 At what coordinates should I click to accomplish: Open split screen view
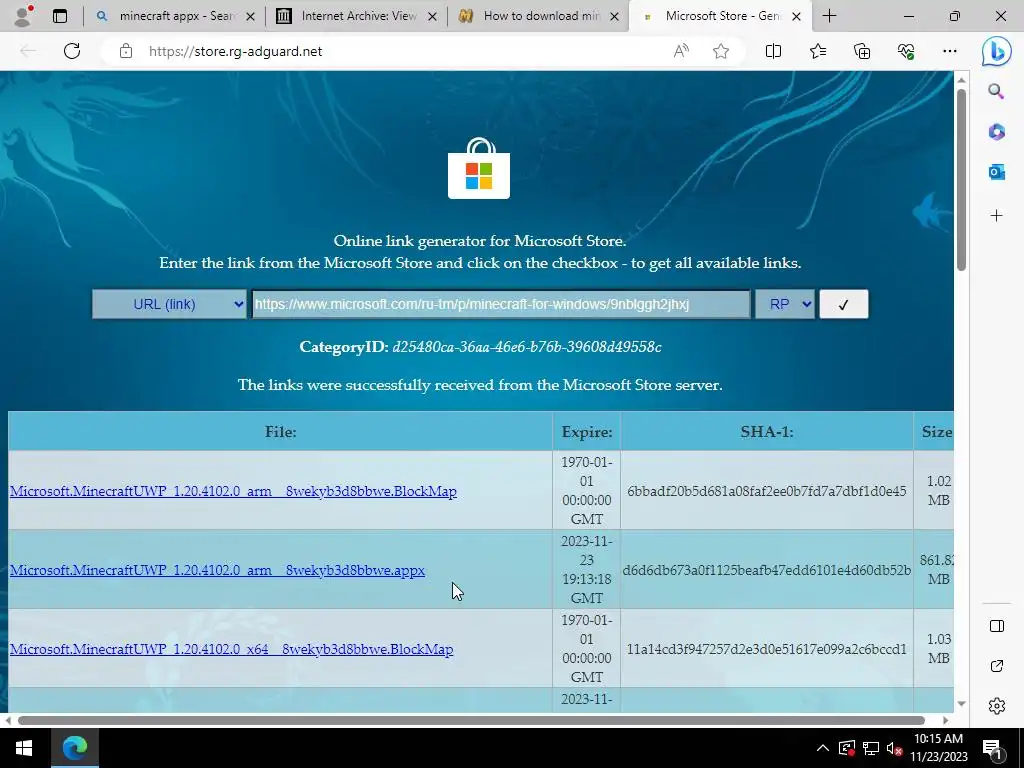(x=773, y=51)
